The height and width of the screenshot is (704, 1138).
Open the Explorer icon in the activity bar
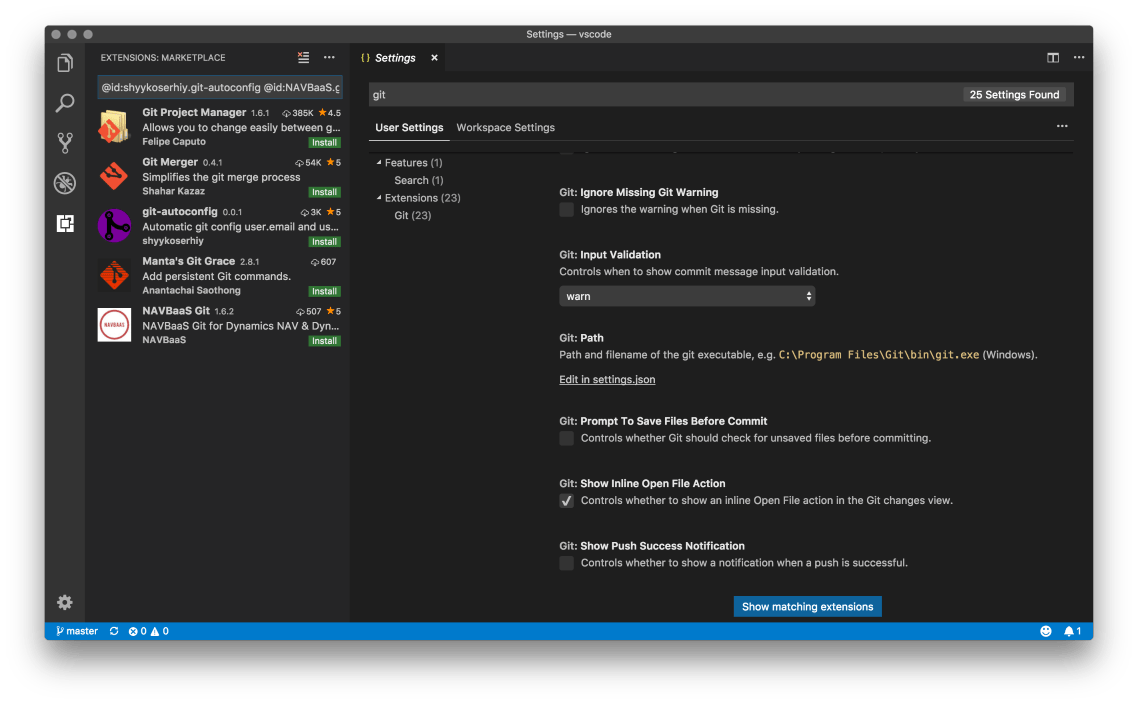64,62
